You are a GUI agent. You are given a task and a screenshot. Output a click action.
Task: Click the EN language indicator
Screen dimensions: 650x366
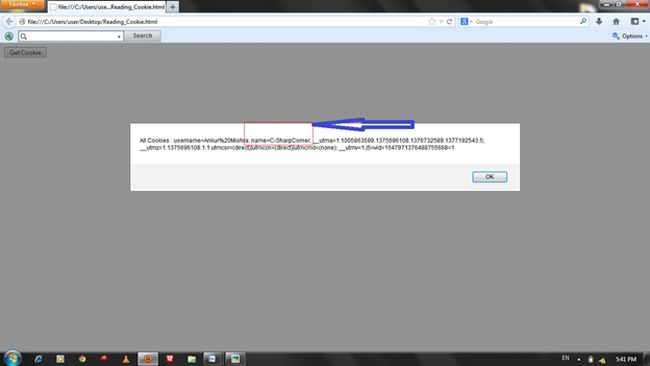point(565,358)
